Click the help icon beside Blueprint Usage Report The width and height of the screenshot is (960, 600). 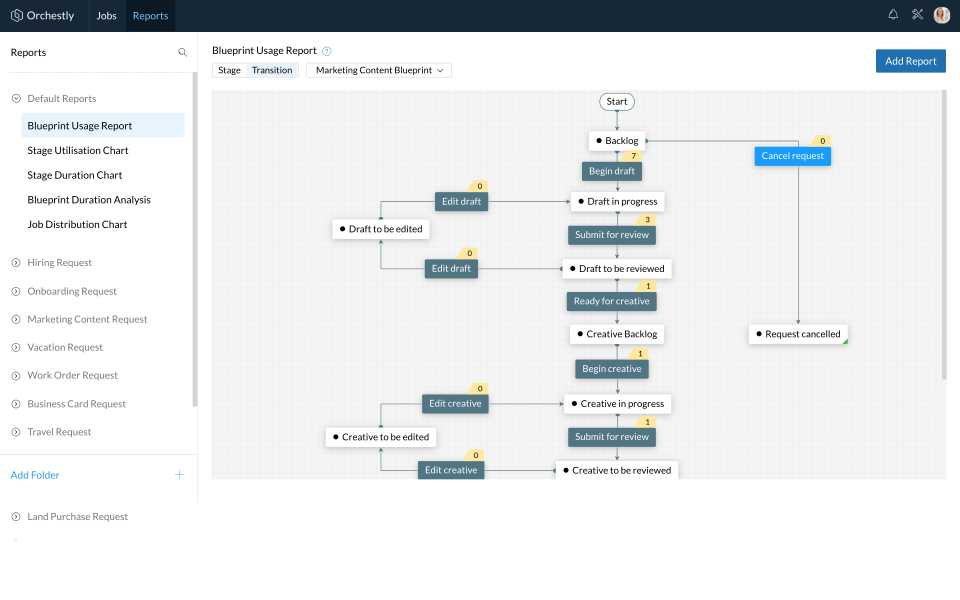coord(327,51)
